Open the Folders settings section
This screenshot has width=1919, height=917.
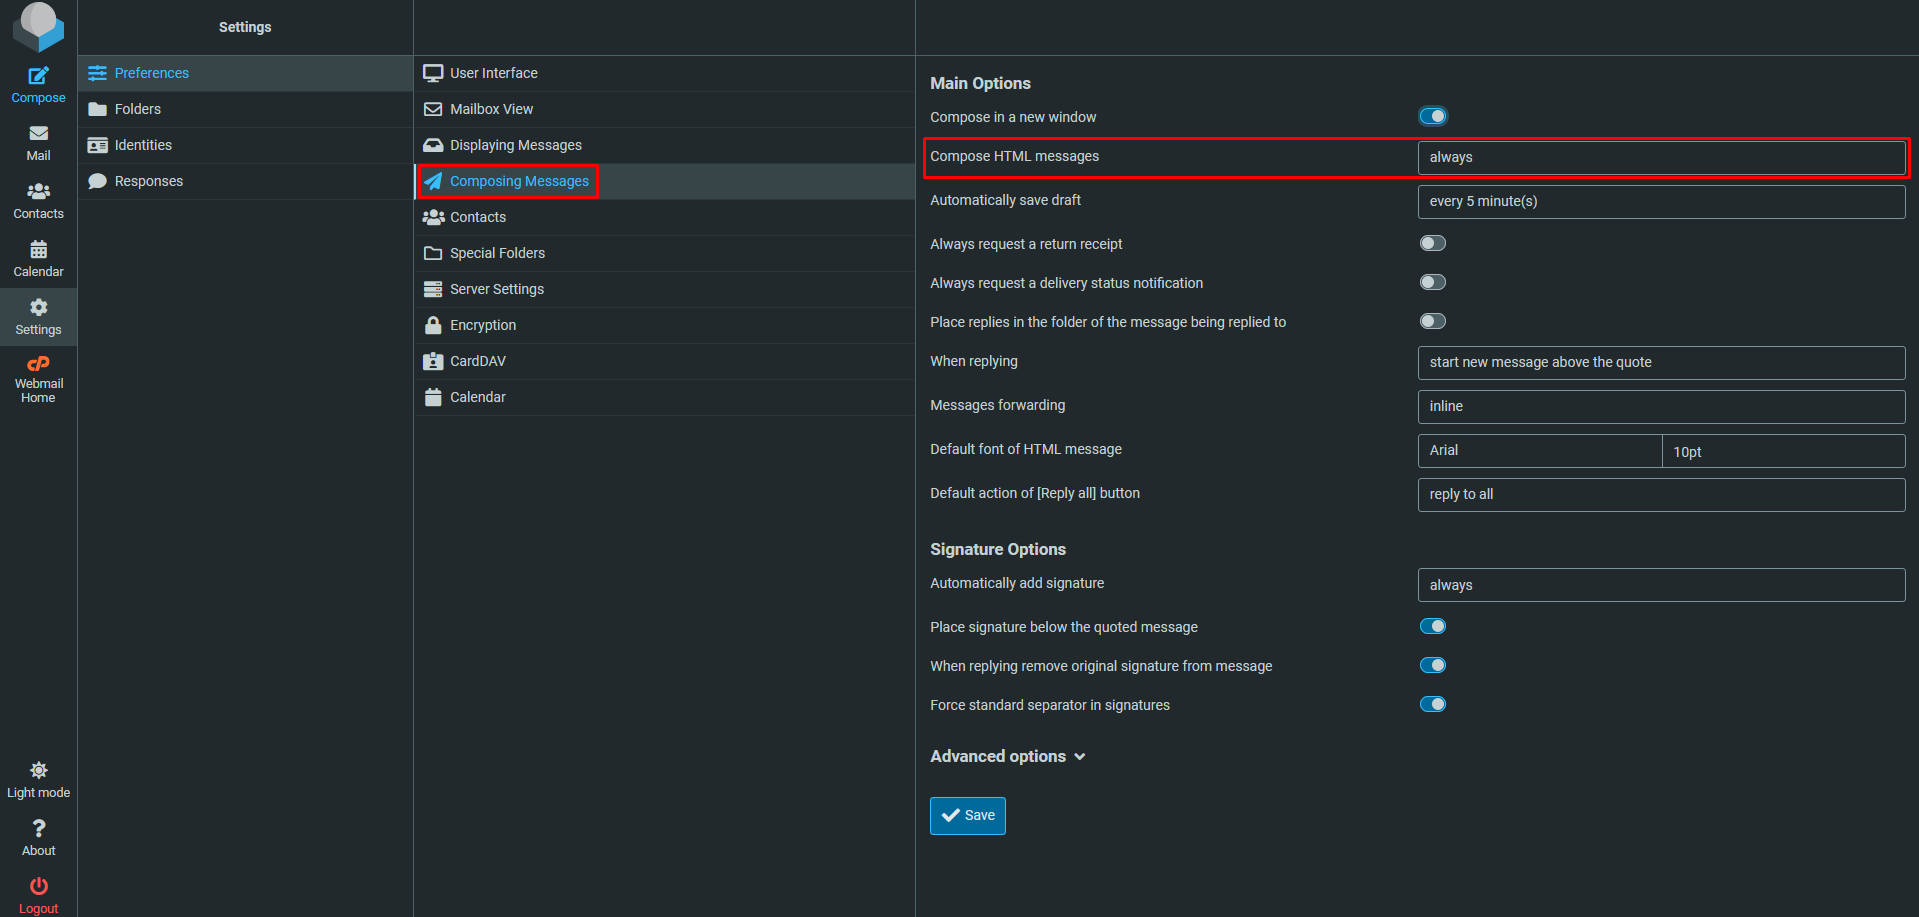click(138, 110)
